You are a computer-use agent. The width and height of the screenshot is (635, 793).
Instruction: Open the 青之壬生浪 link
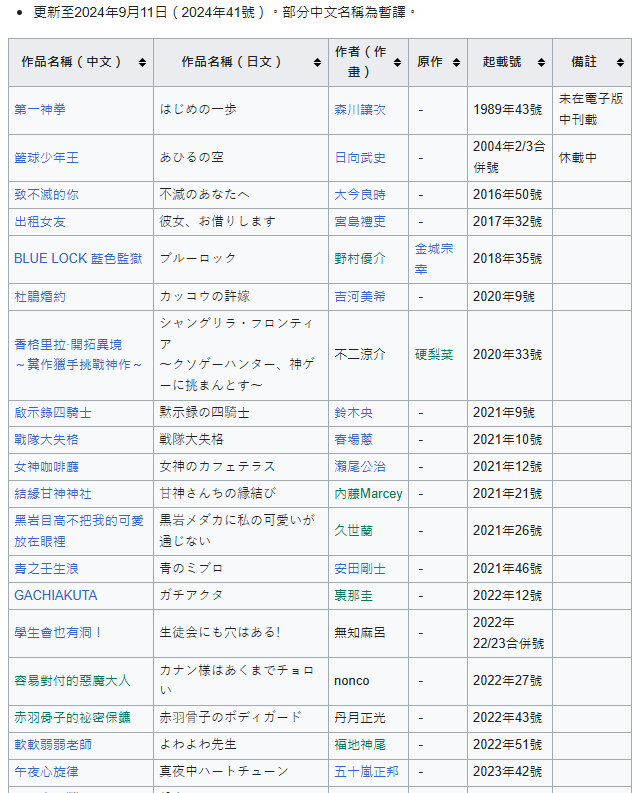click(x=47, y=569)
